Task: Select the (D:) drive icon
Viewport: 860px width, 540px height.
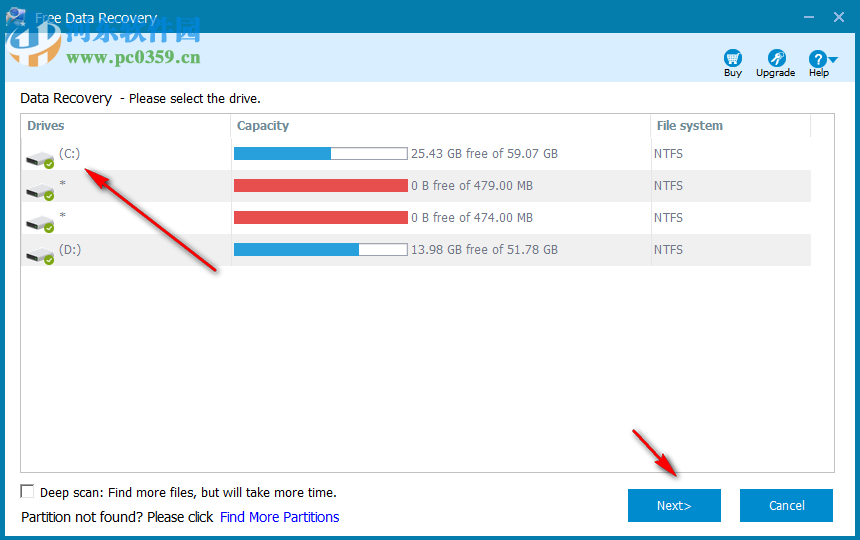Action: point(40,255)
